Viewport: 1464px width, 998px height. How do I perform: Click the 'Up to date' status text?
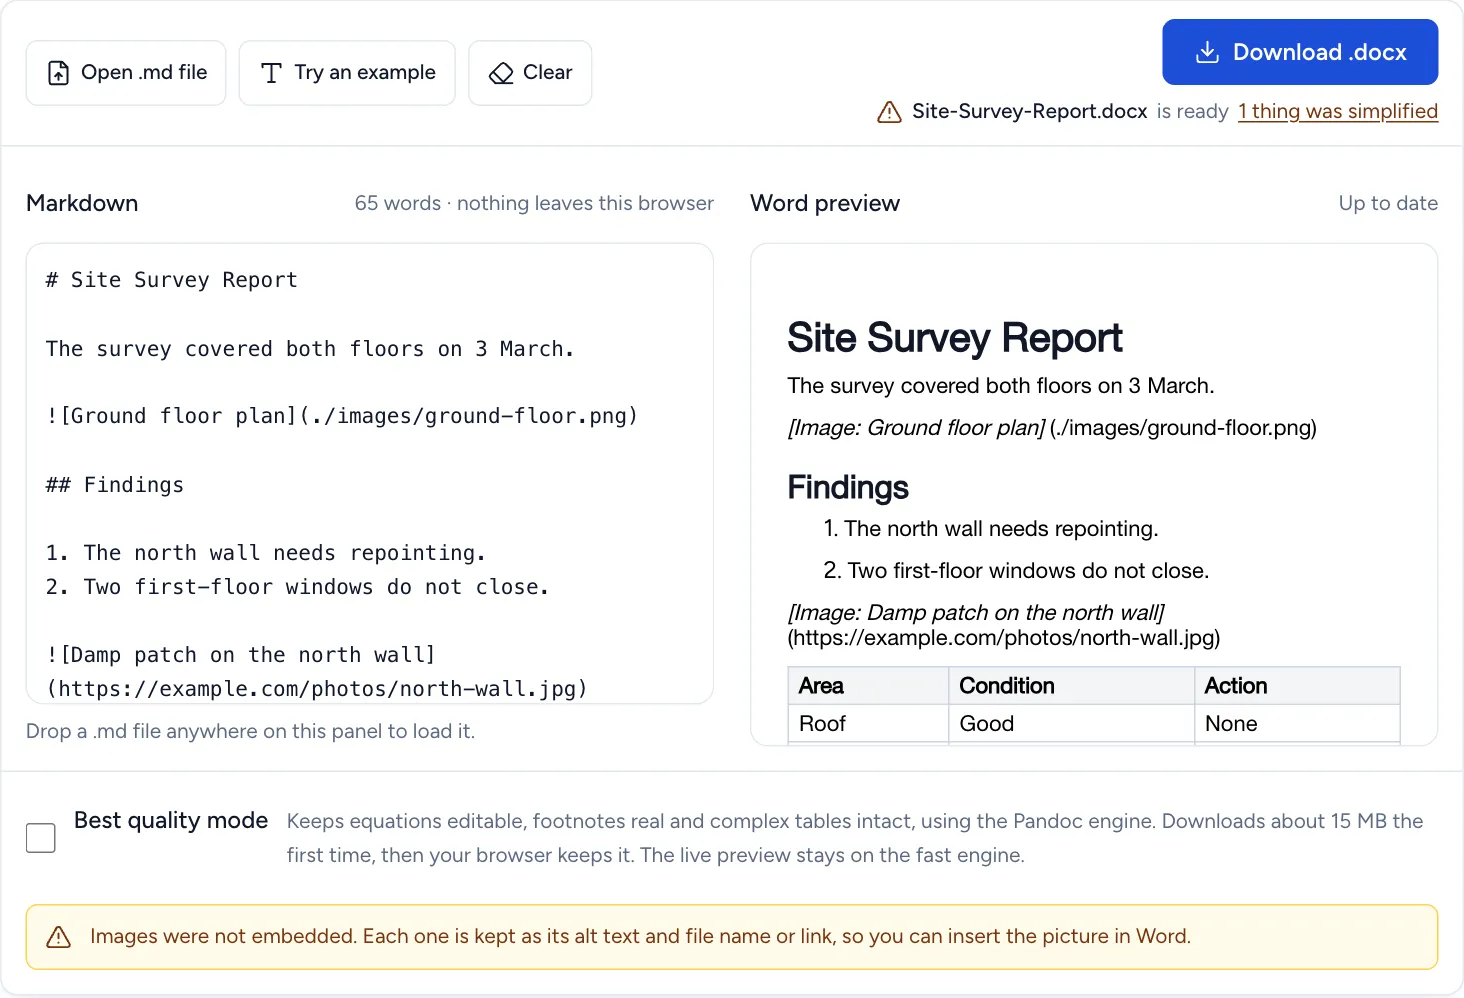click(x=1388, y=203)
